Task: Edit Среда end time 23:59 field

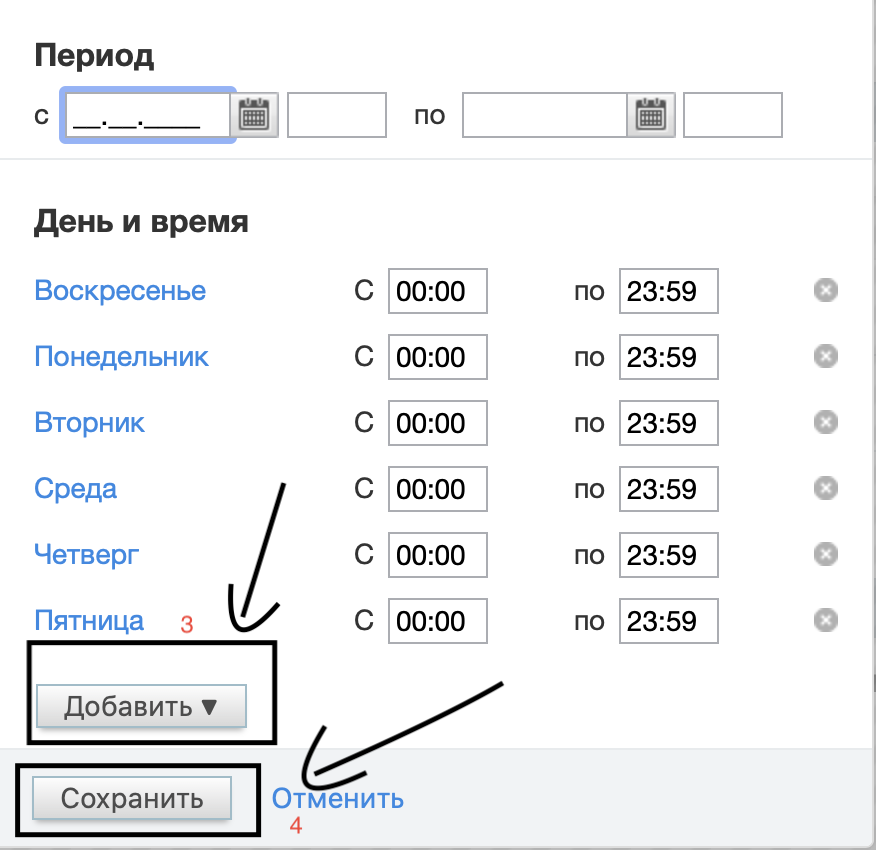Action: click(668, 489)
